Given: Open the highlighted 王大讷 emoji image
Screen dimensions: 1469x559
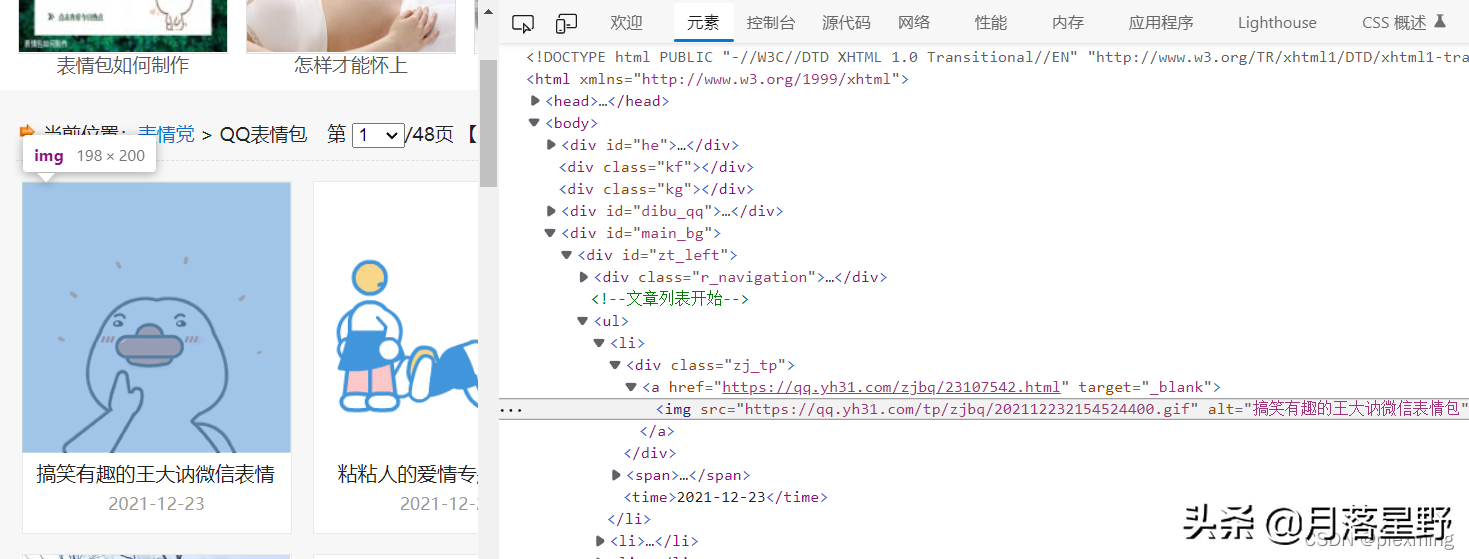Looking at the screenshot, I should tap(156, 317).
